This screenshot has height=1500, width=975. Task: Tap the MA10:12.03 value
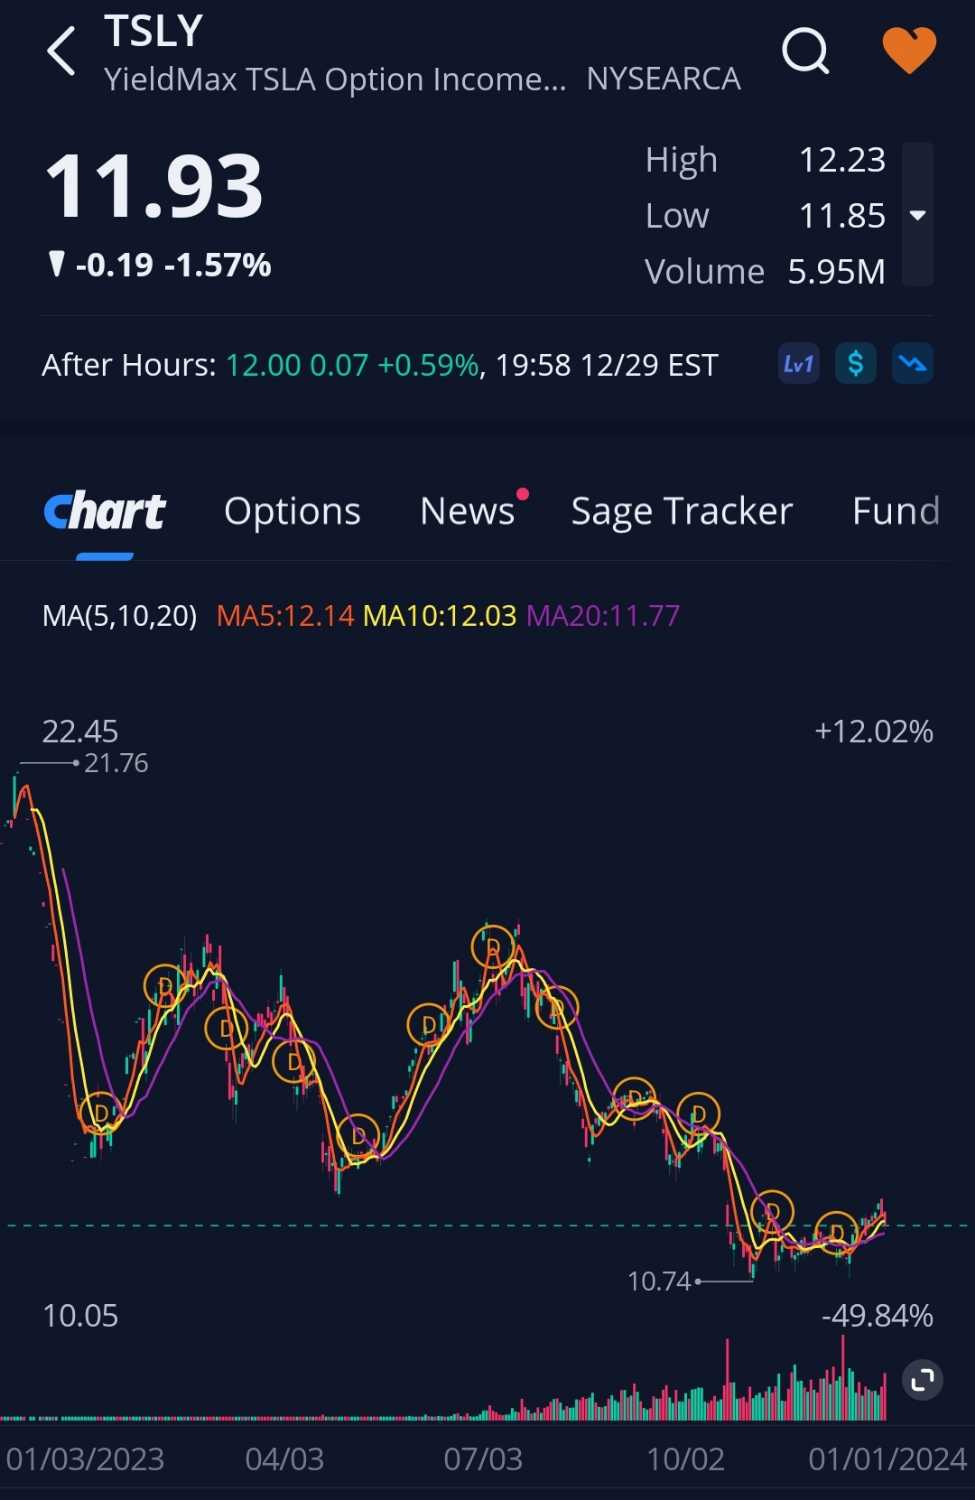coord(440,615)
